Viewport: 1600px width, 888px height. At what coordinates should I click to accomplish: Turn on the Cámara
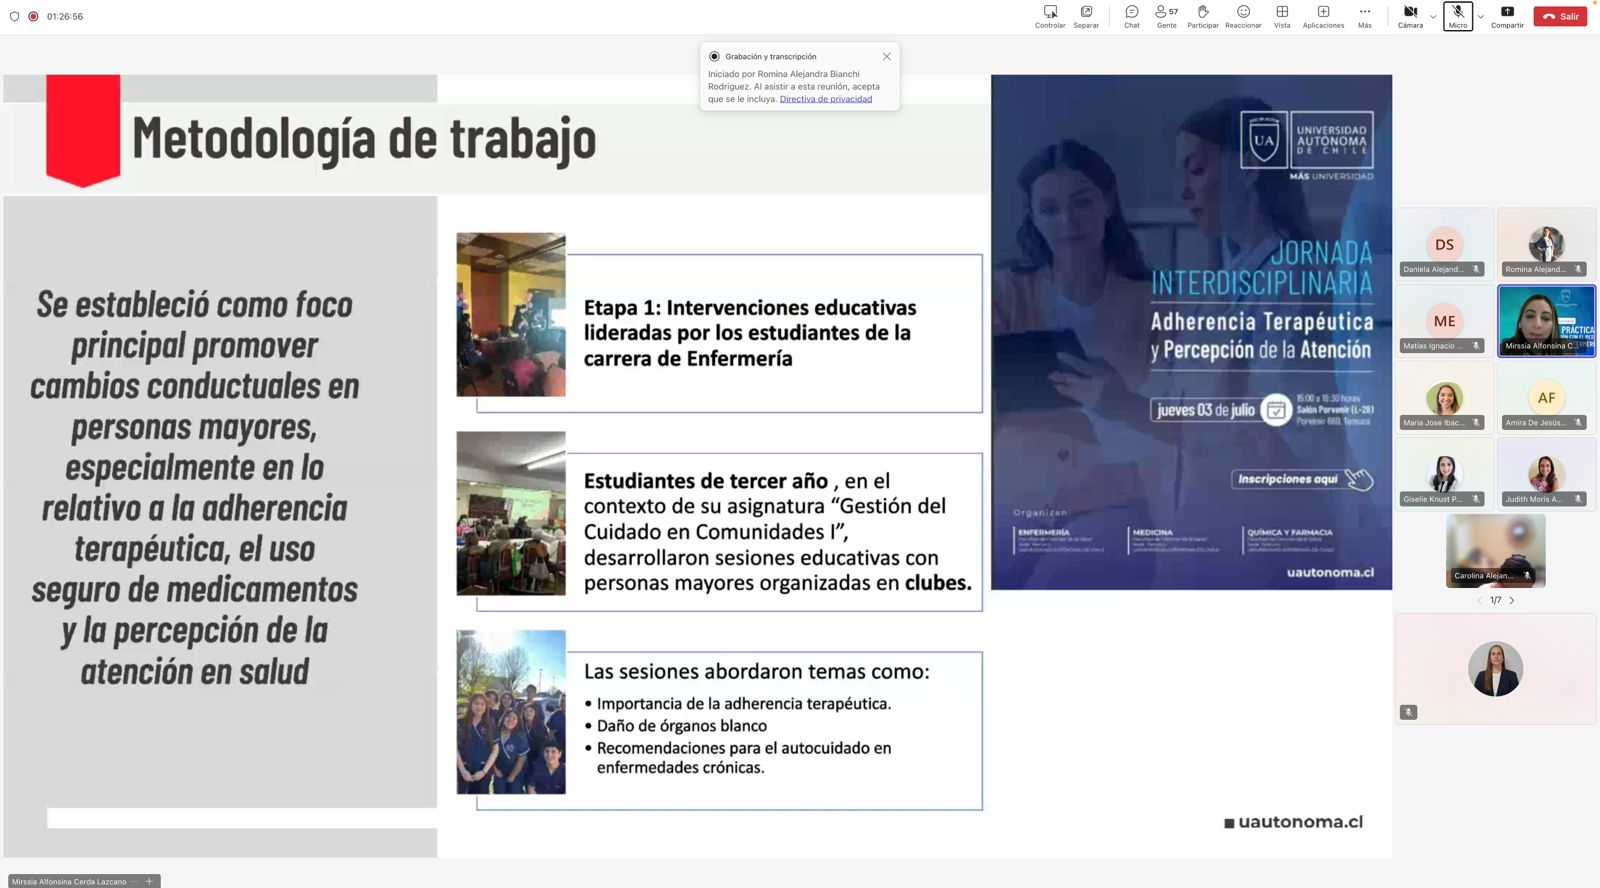pyautogui.click(x=1410, y=16)
